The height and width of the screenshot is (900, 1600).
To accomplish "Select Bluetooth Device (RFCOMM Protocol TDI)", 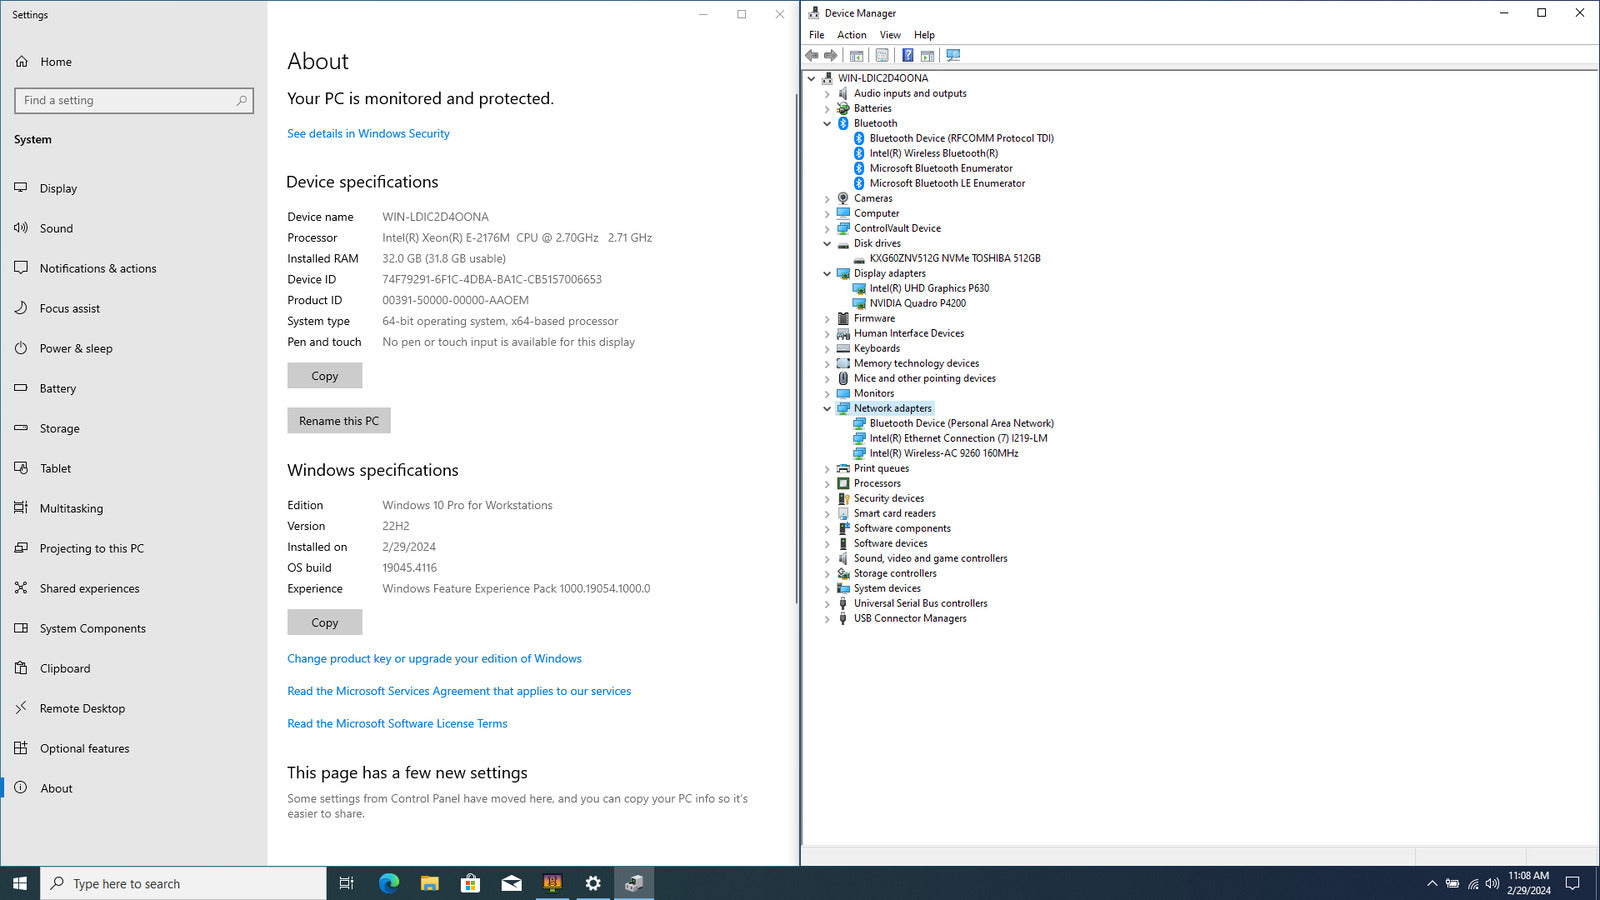I will [961, 138].
